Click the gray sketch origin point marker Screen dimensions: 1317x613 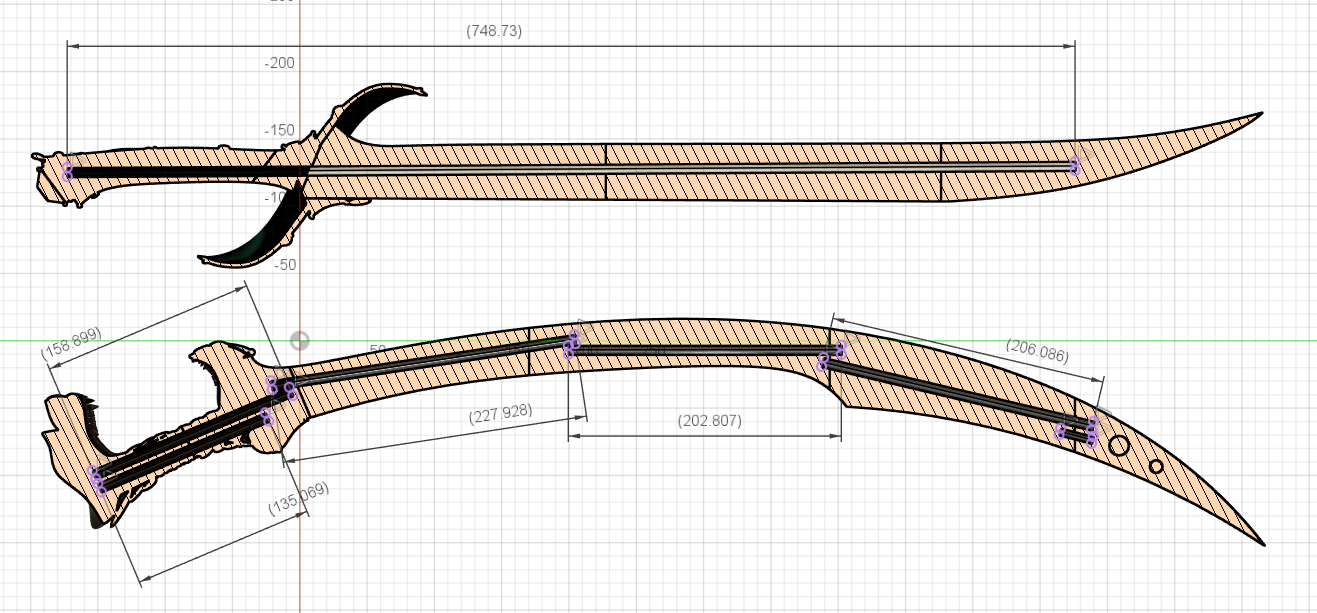(x=299, y=341)
